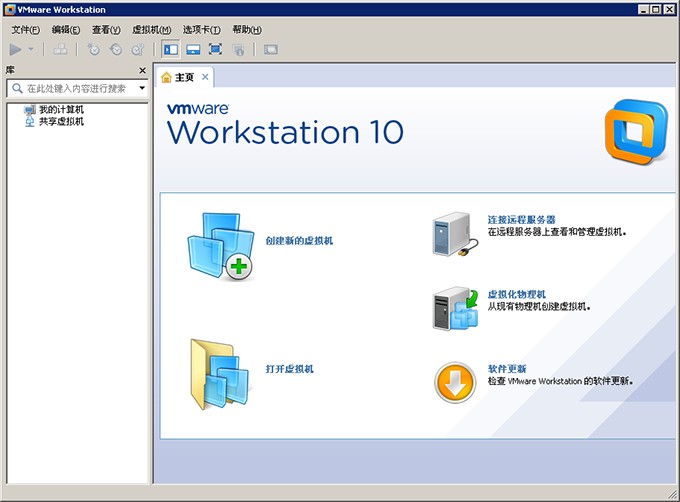Viewport: 680px width, 502px height.
Task: Maximize the VMware Workstation window
Action: (x=656, y=10)
